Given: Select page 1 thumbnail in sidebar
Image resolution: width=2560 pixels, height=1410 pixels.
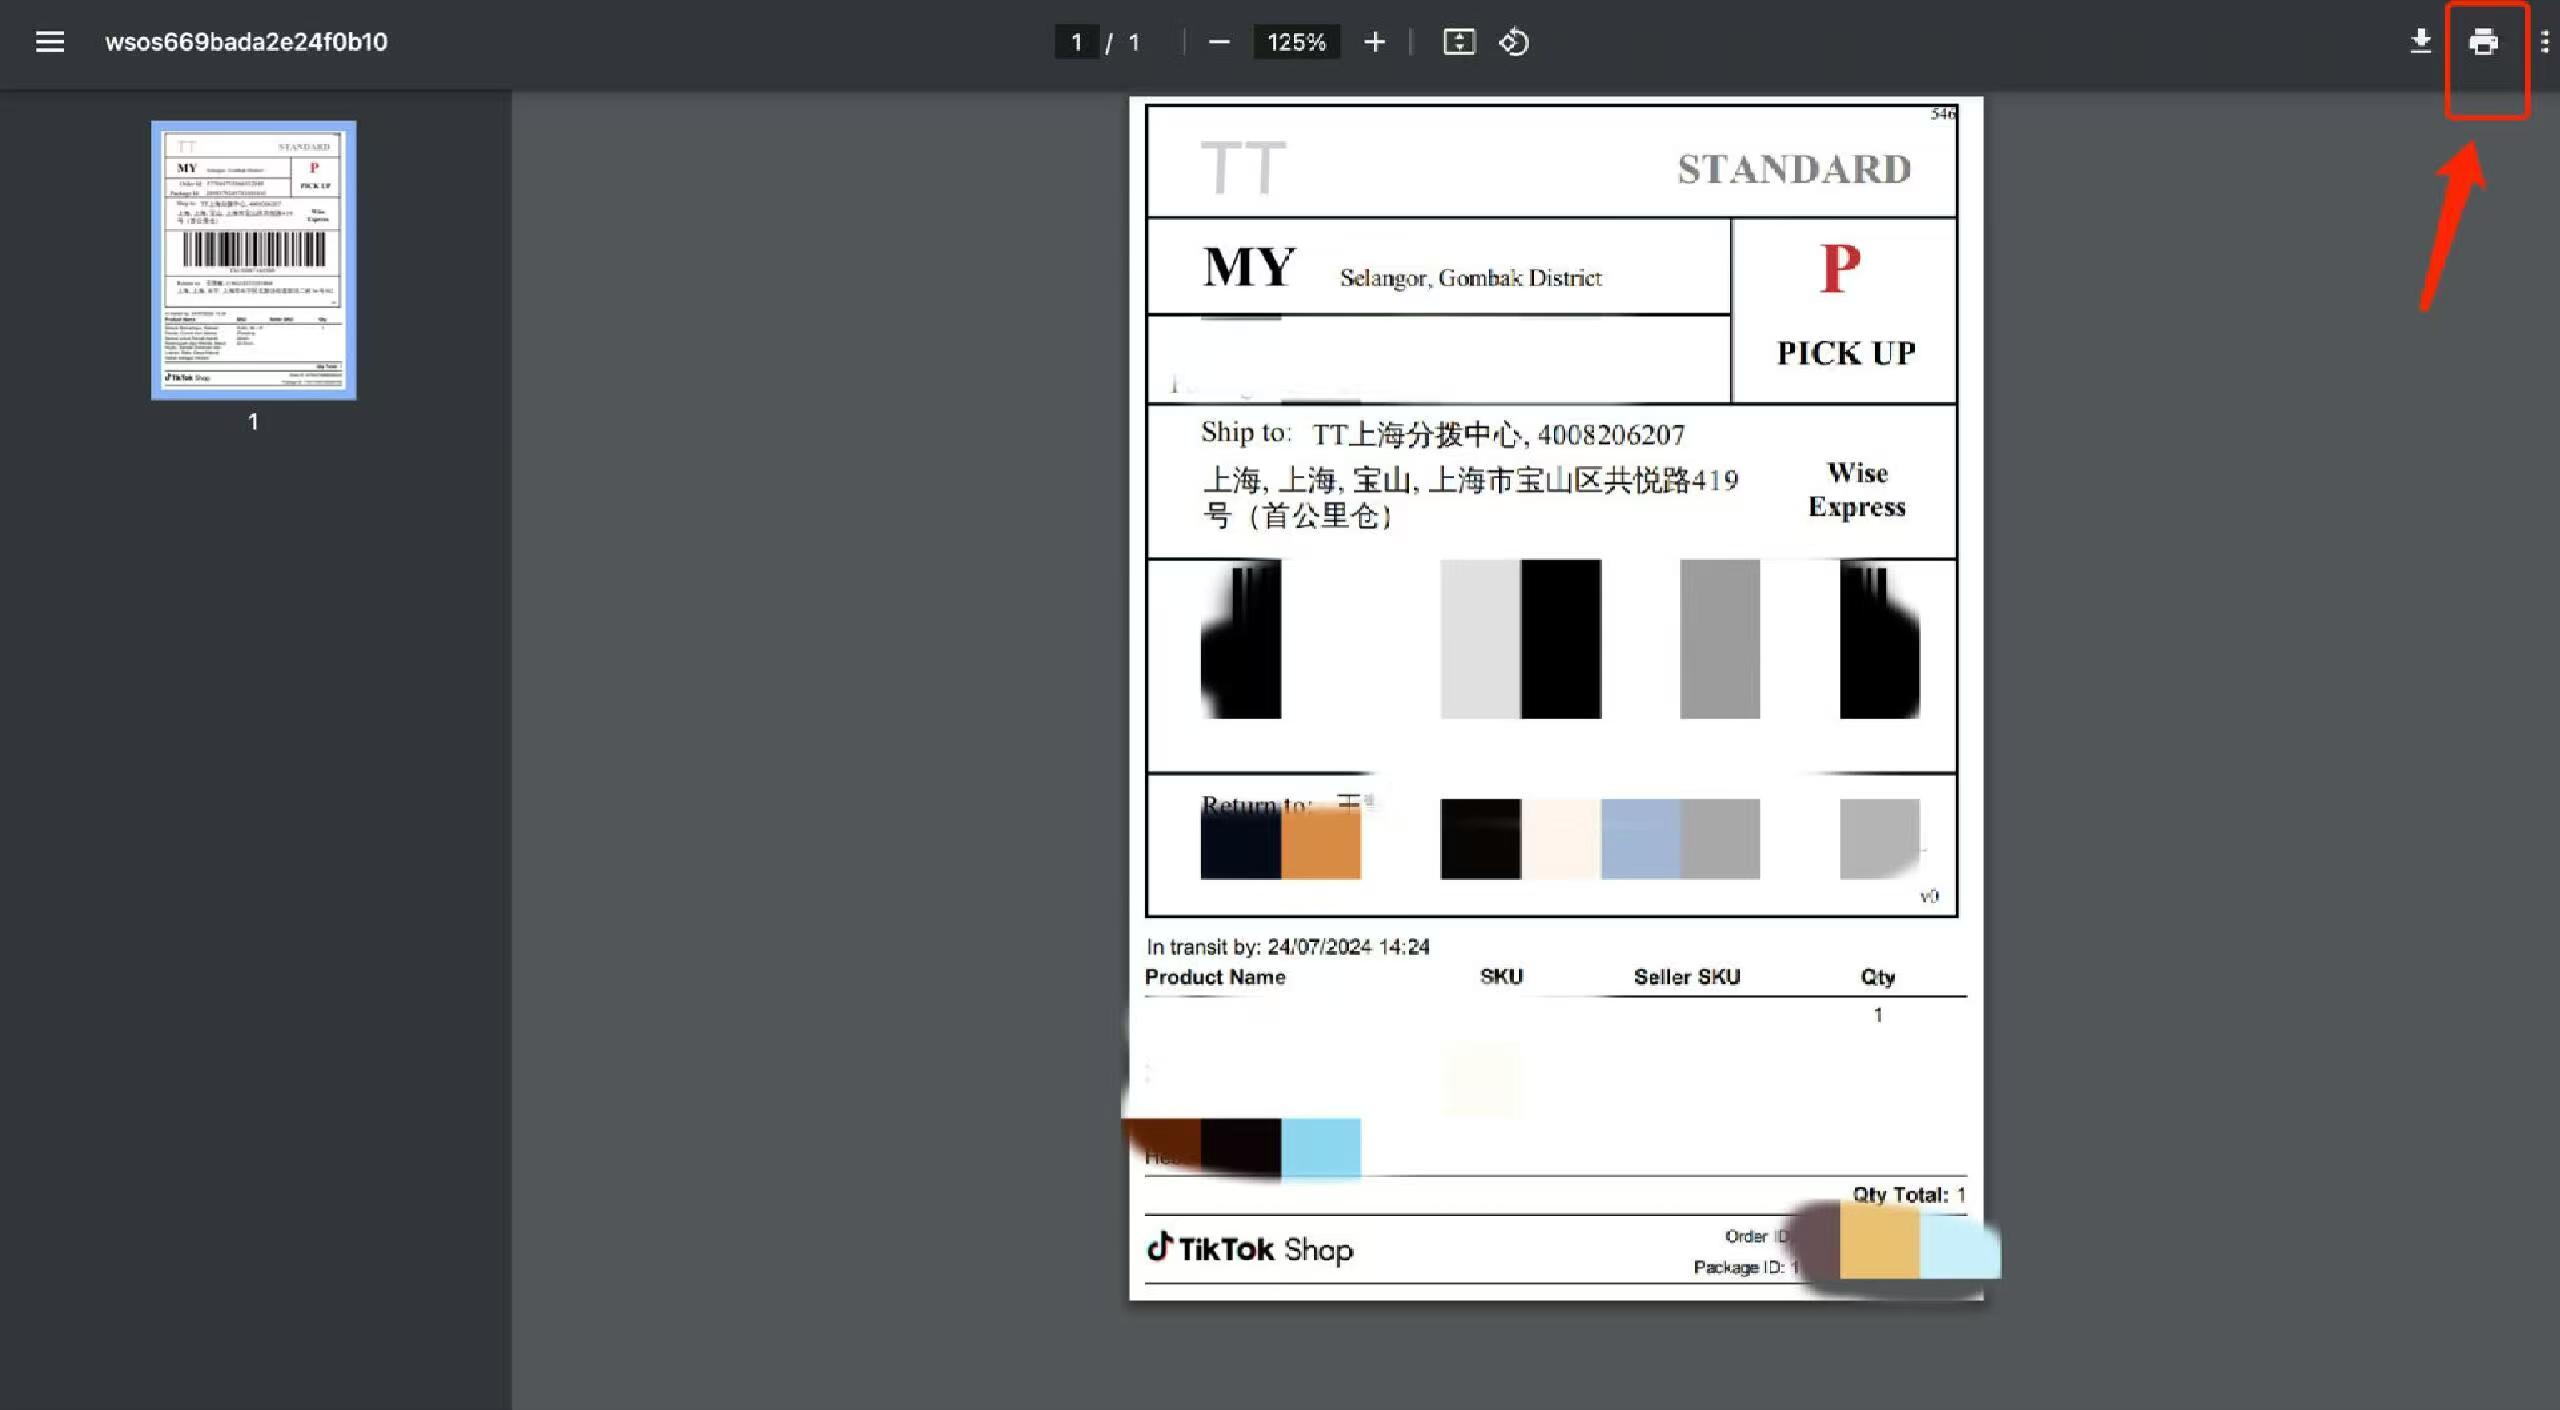Looking at the screenshot, I should pos(253,260).
